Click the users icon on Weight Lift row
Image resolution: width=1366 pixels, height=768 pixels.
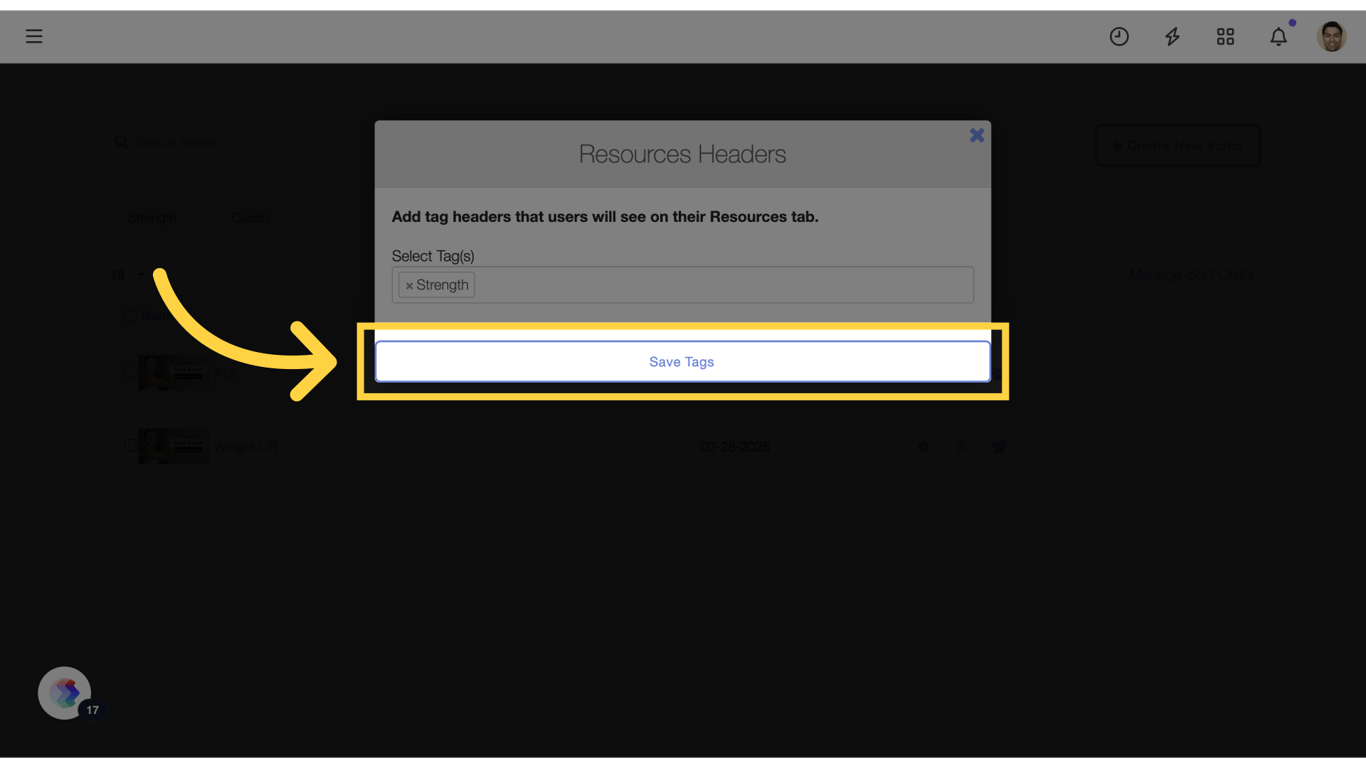(x=999, y=447)
